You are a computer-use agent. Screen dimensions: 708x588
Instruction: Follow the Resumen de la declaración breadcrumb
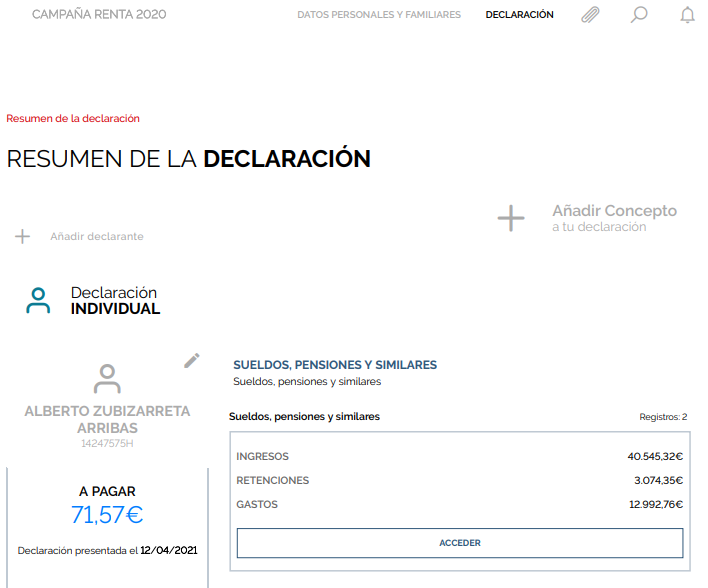click(x=73, y=118)
